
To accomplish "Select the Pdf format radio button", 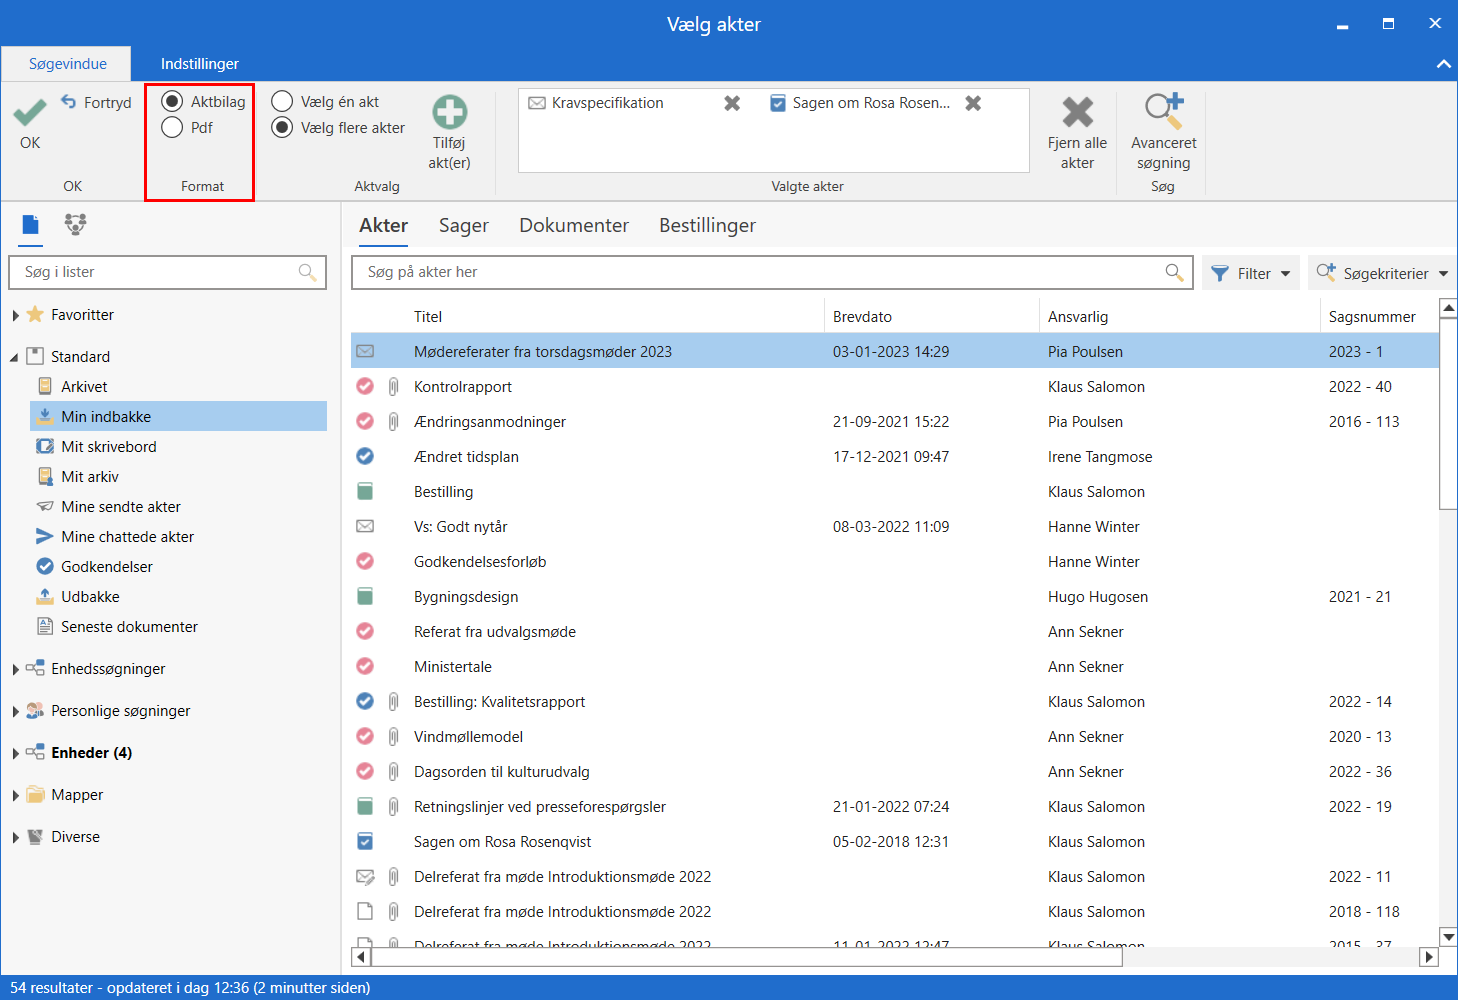I will tap(172, 128).
